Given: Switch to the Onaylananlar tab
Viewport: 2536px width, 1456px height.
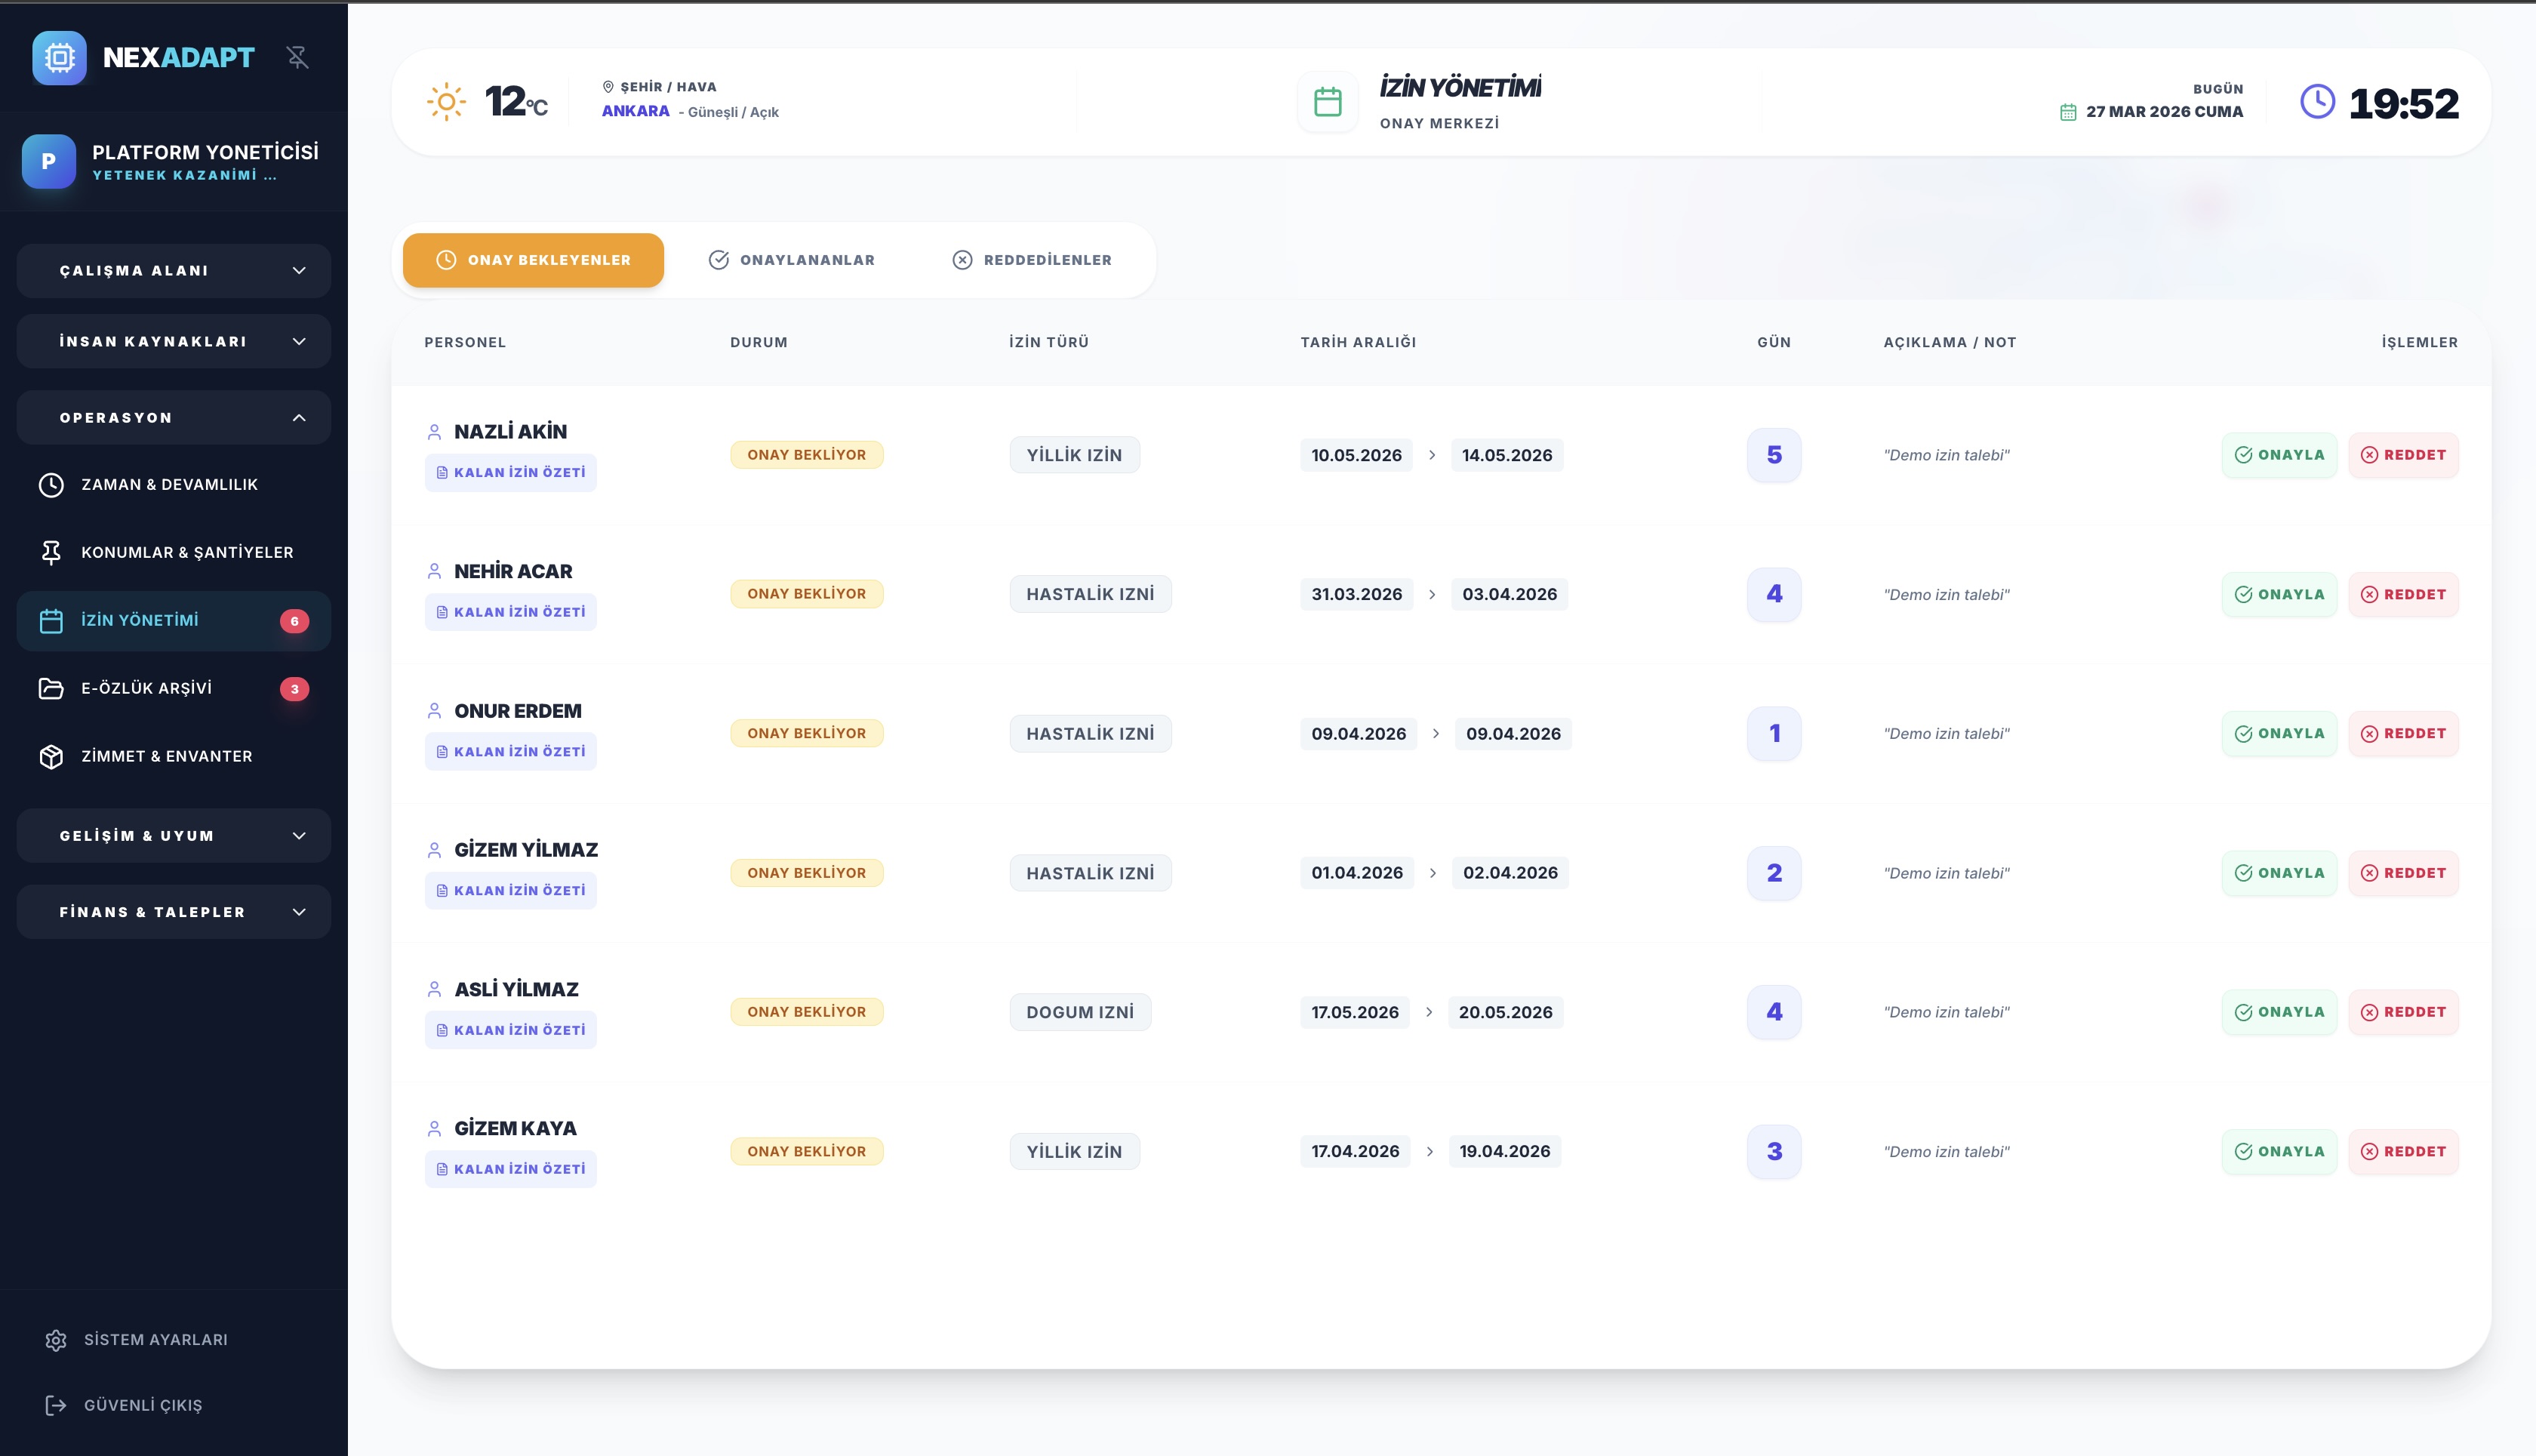Looking at the screenshot, I should click(791, 260).
